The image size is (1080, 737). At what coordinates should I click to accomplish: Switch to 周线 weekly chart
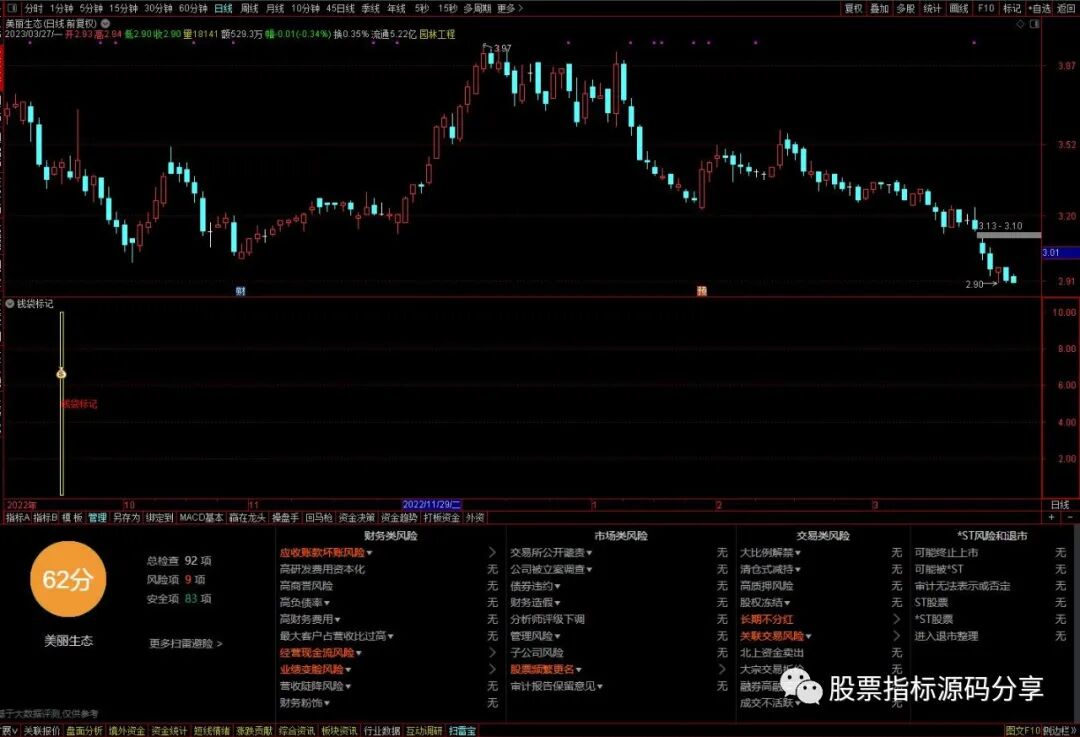click(x=249, y=8)
